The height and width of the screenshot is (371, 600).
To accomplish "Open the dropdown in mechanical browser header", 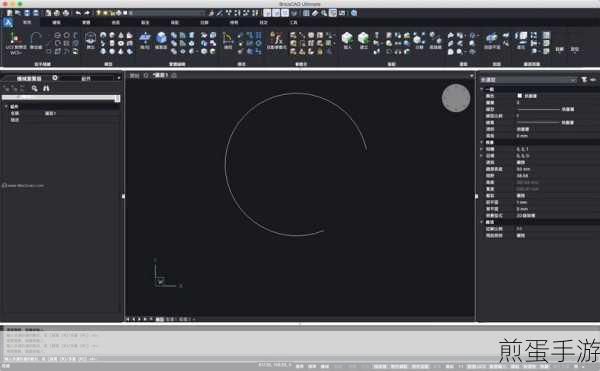I will click(x=92, y=78).
